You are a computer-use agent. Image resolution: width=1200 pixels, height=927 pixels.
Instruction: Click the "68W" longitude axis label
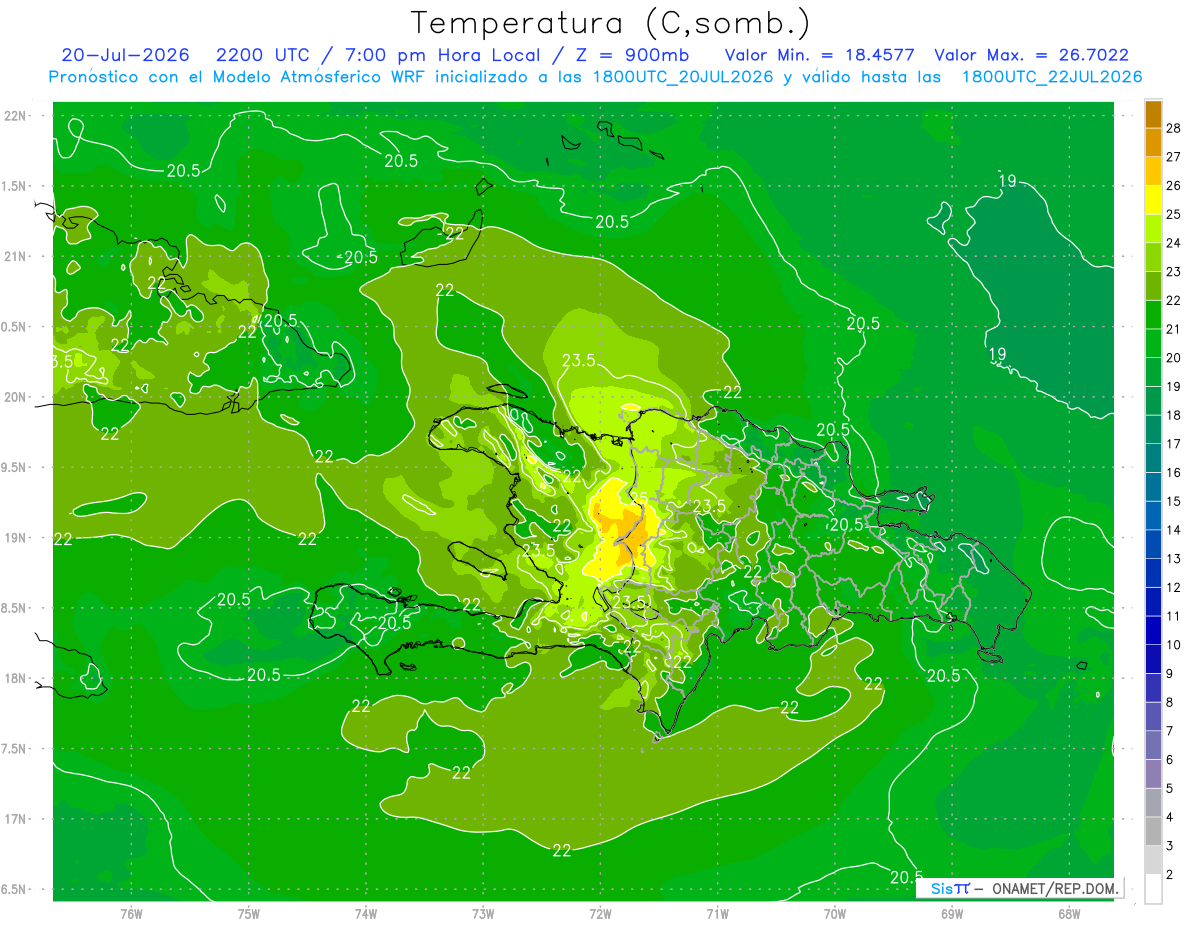(x=1069, y=914)
